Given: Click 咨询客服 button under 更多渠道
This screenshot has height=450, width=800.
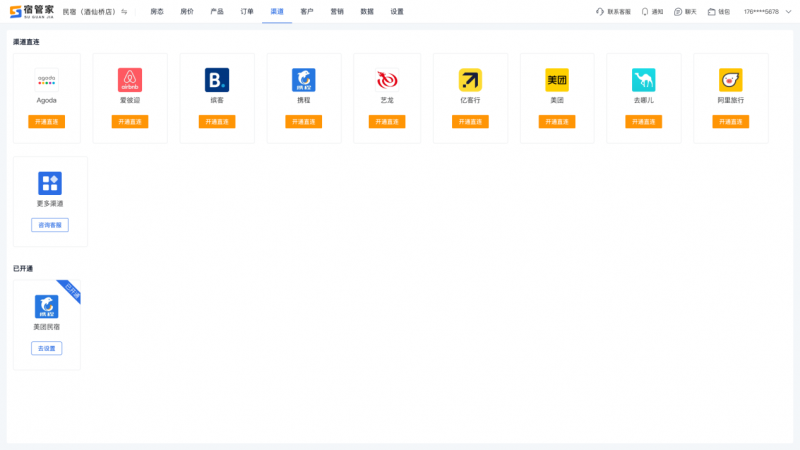Looking at the screenshot, I should 50,225.
